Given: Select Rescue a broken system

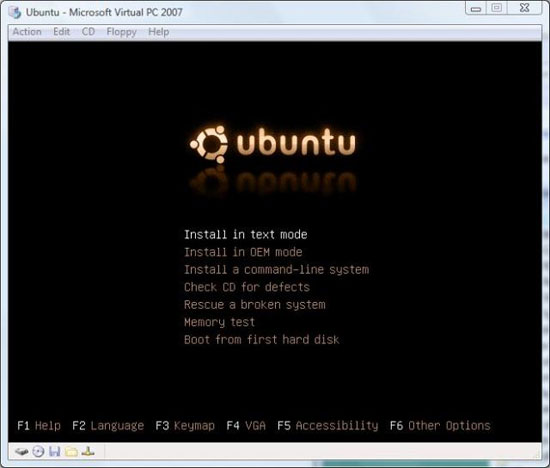Looking at the screenshot, I should point(255,305).
